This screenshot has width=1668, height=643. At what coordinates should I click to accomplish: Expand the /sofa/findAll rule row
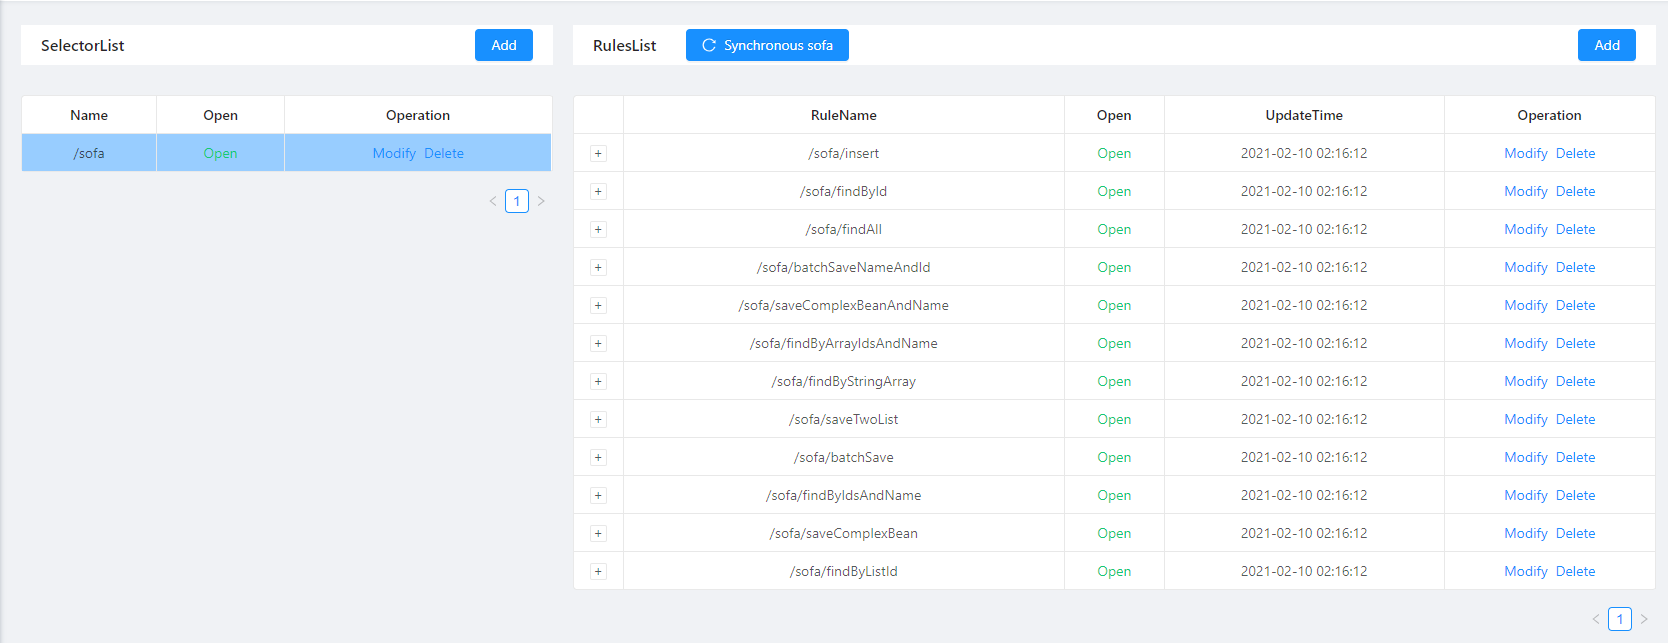(598, 229)
